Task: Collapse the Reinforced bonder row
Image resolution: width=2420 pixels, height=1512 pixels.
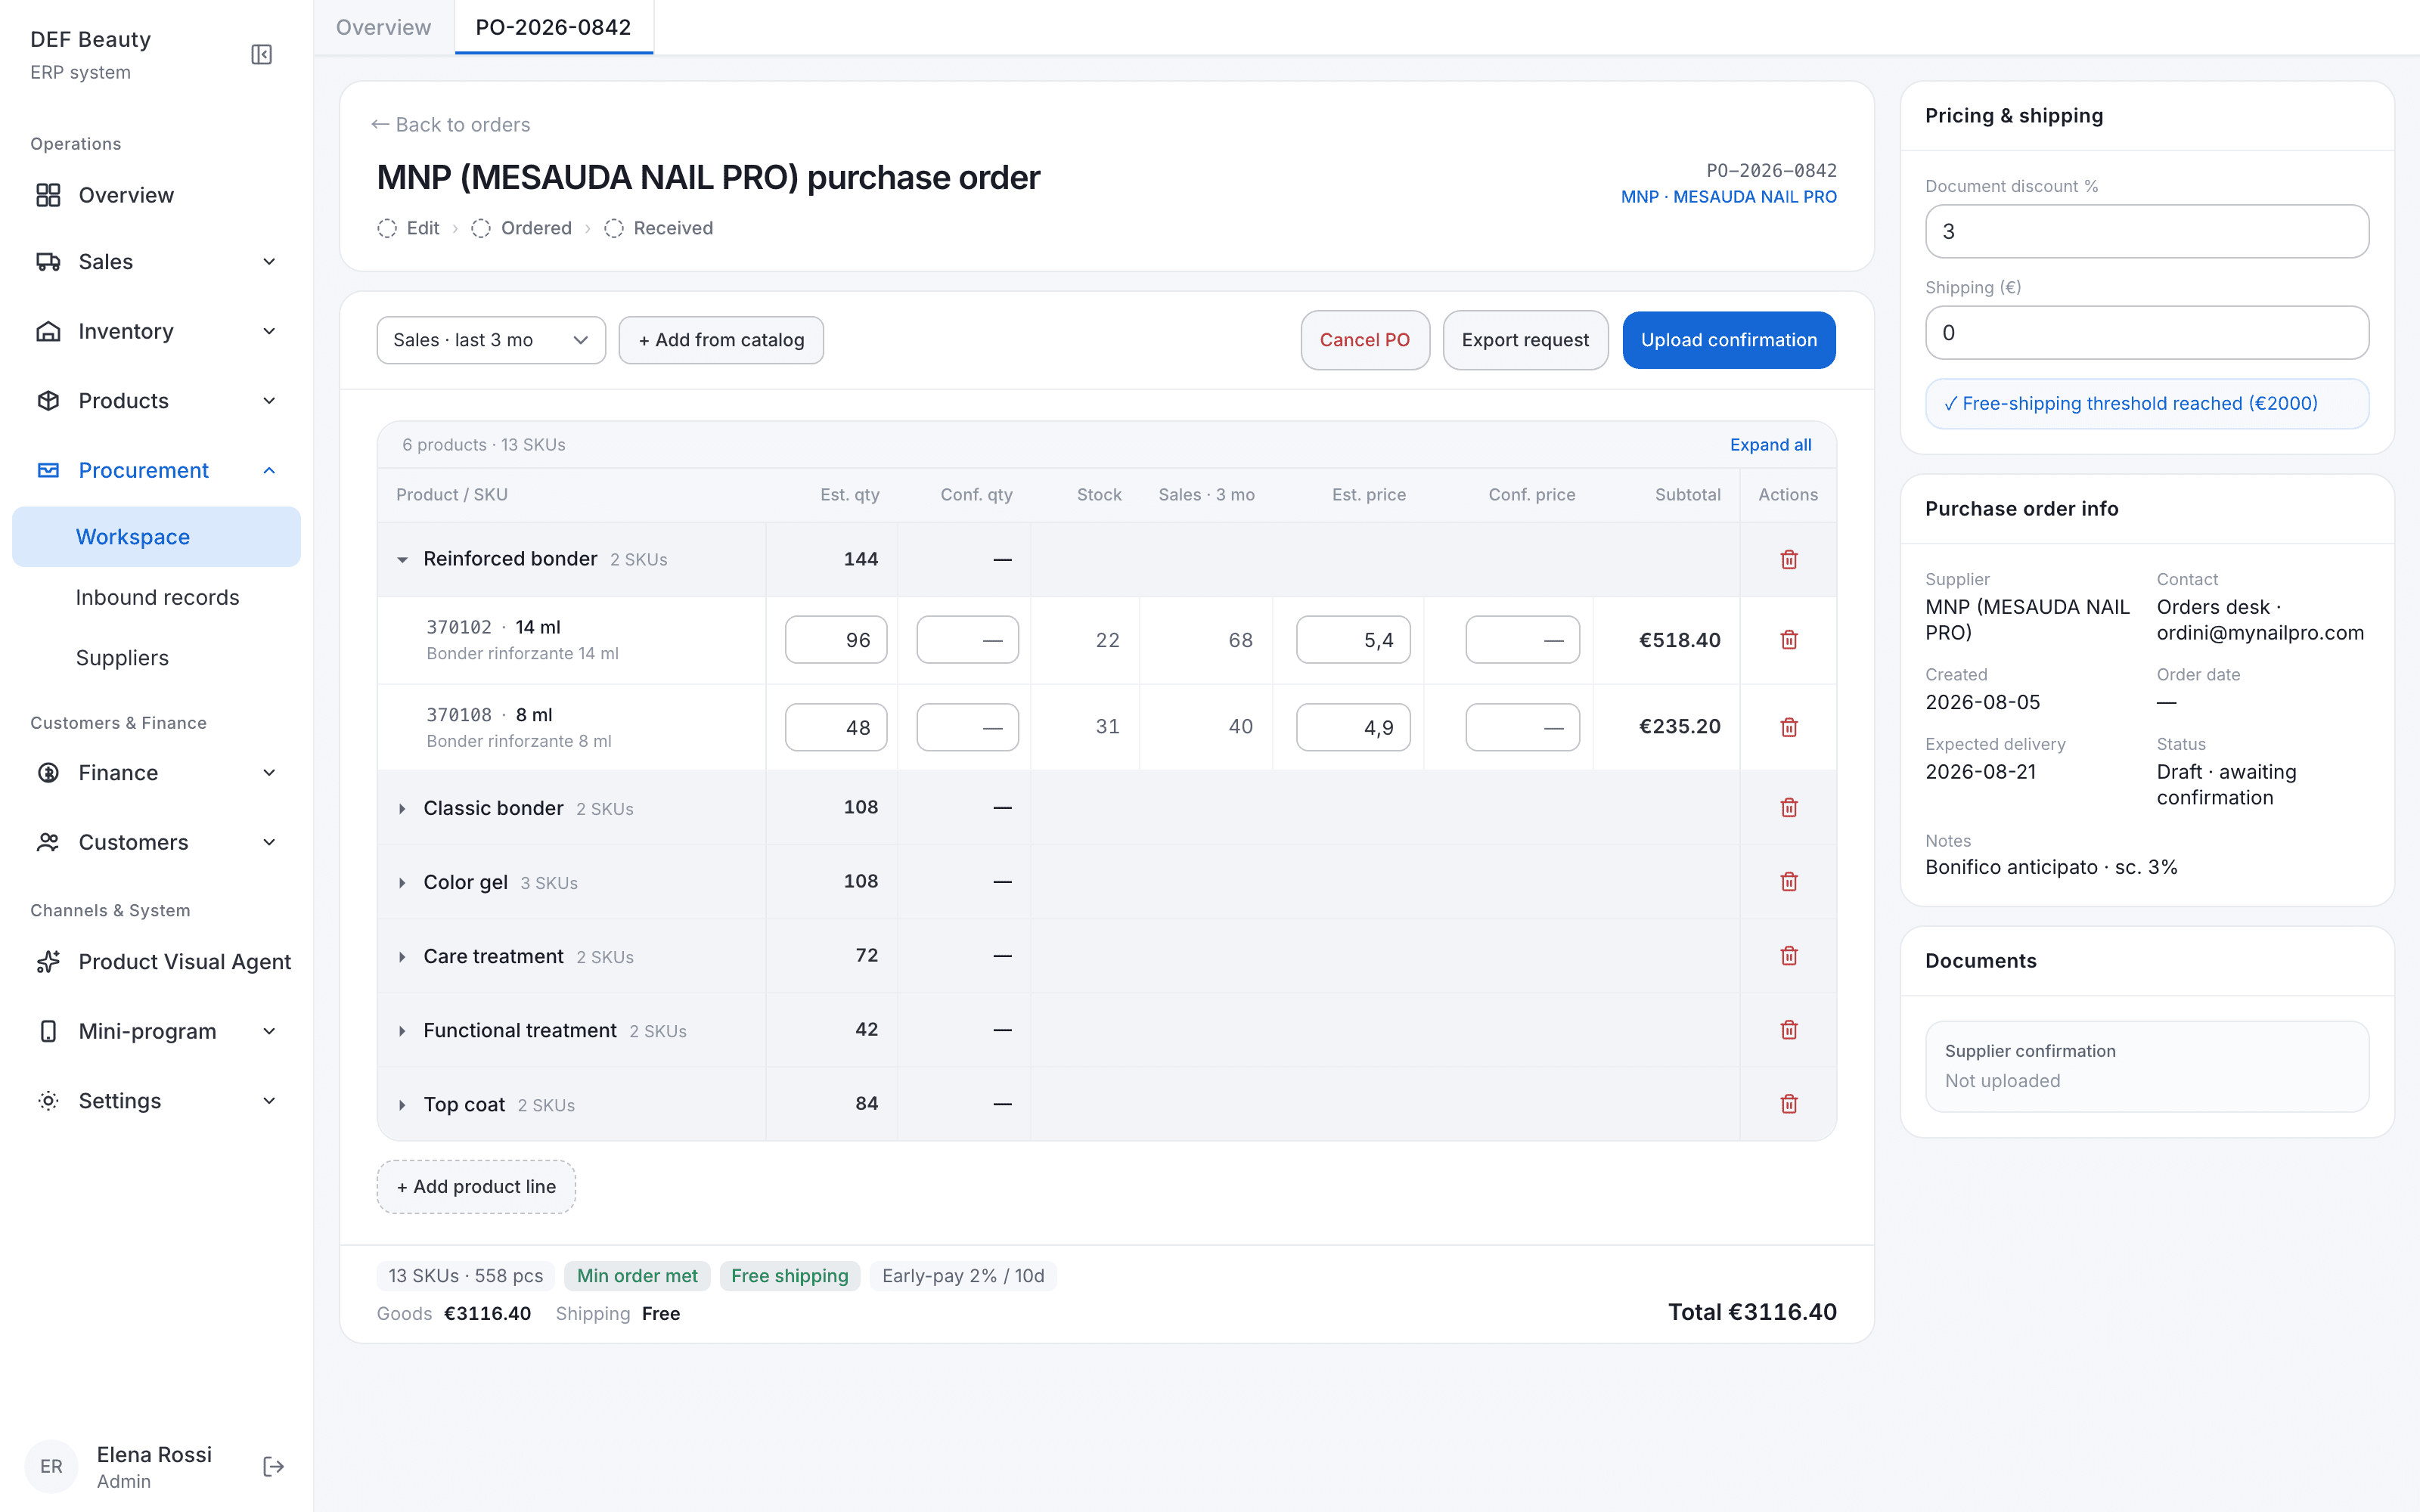Action: (402, 559)
